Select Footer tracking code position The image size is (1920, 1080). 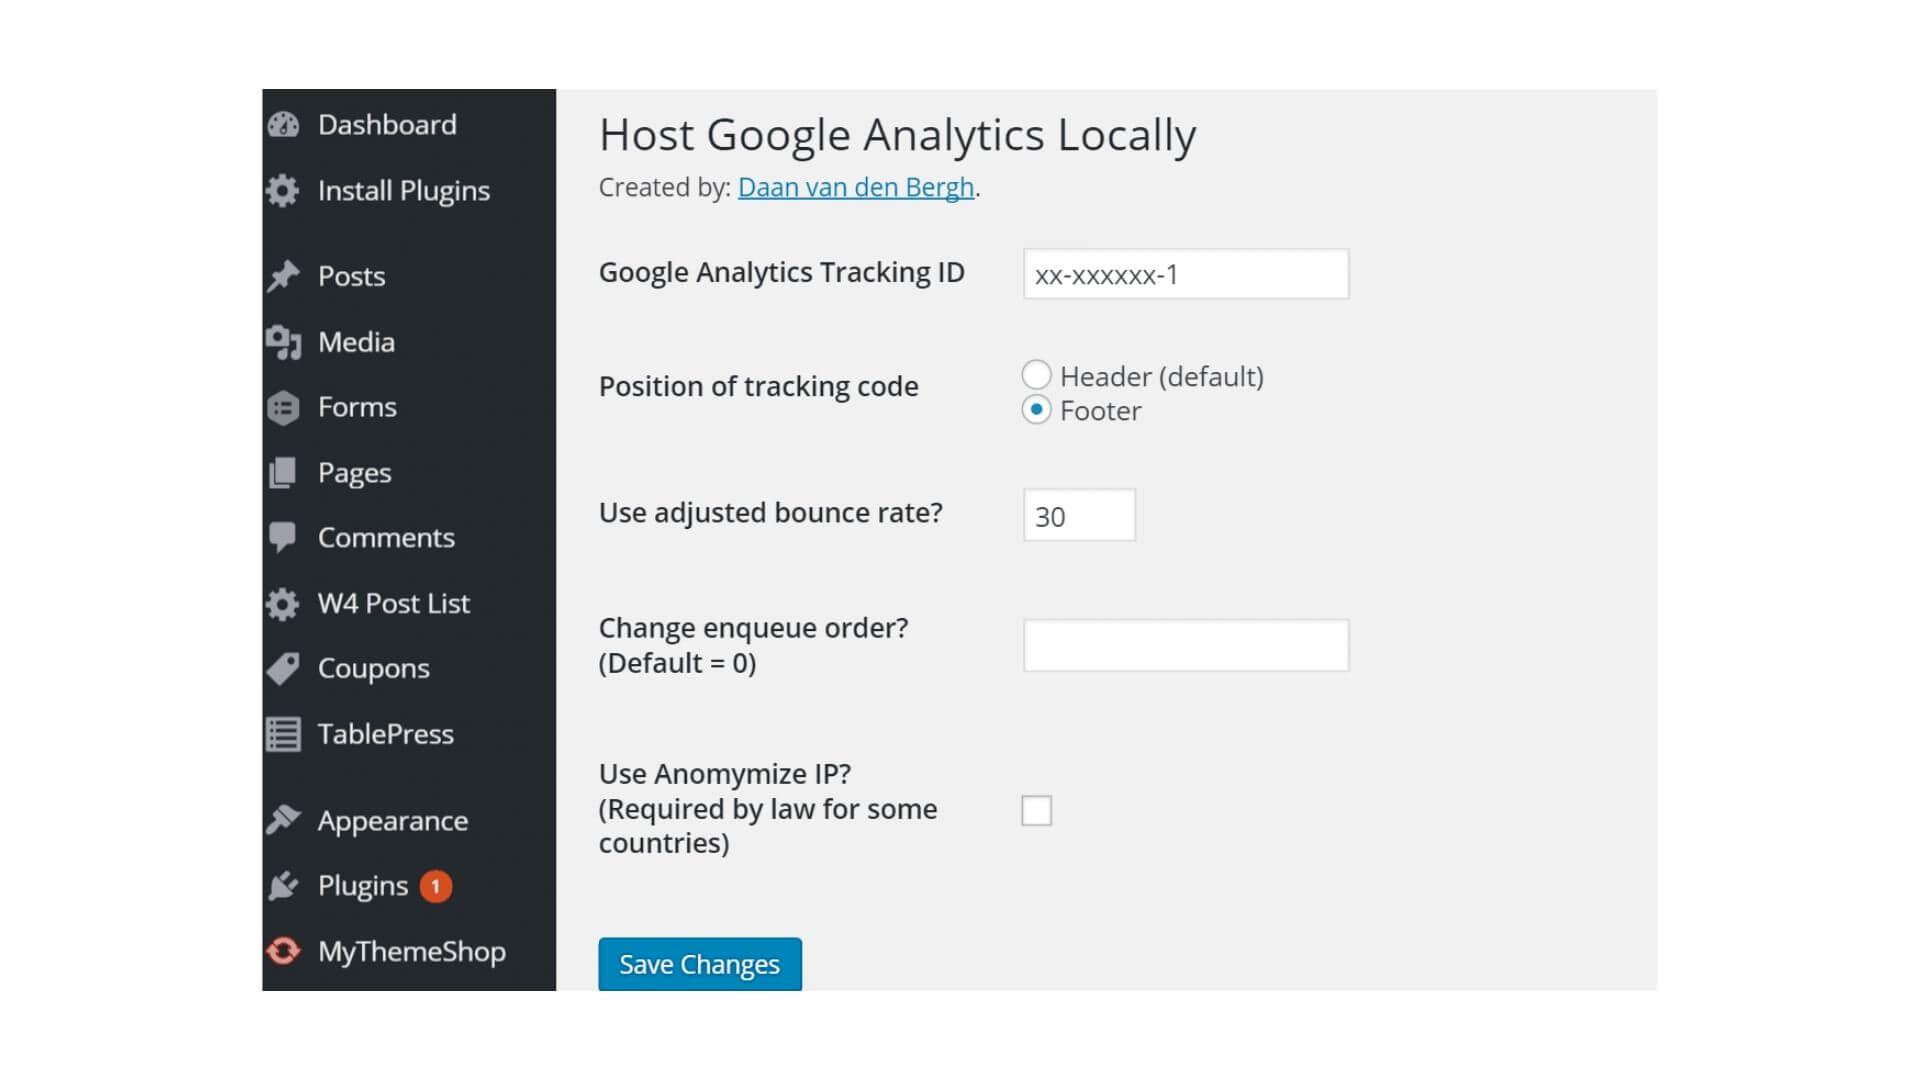pyautogui.click(x=1036, y=409)
